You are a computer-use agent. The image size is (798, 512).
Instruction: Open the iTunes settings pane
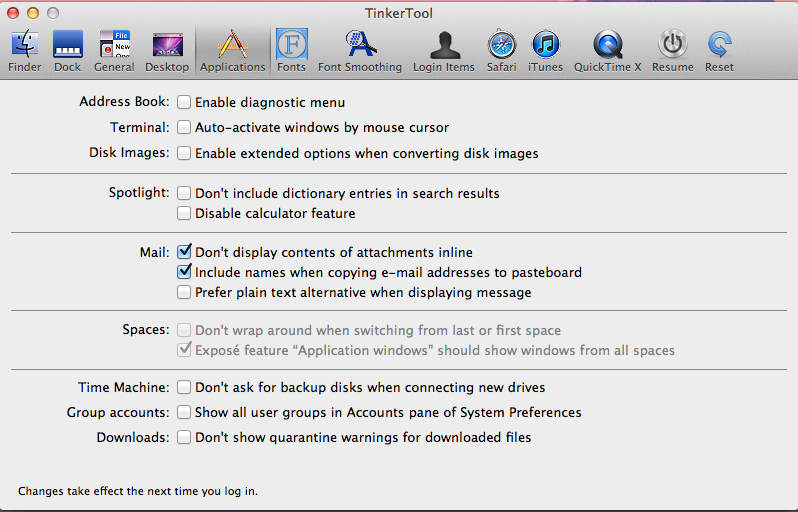click(x=545, y=51)
